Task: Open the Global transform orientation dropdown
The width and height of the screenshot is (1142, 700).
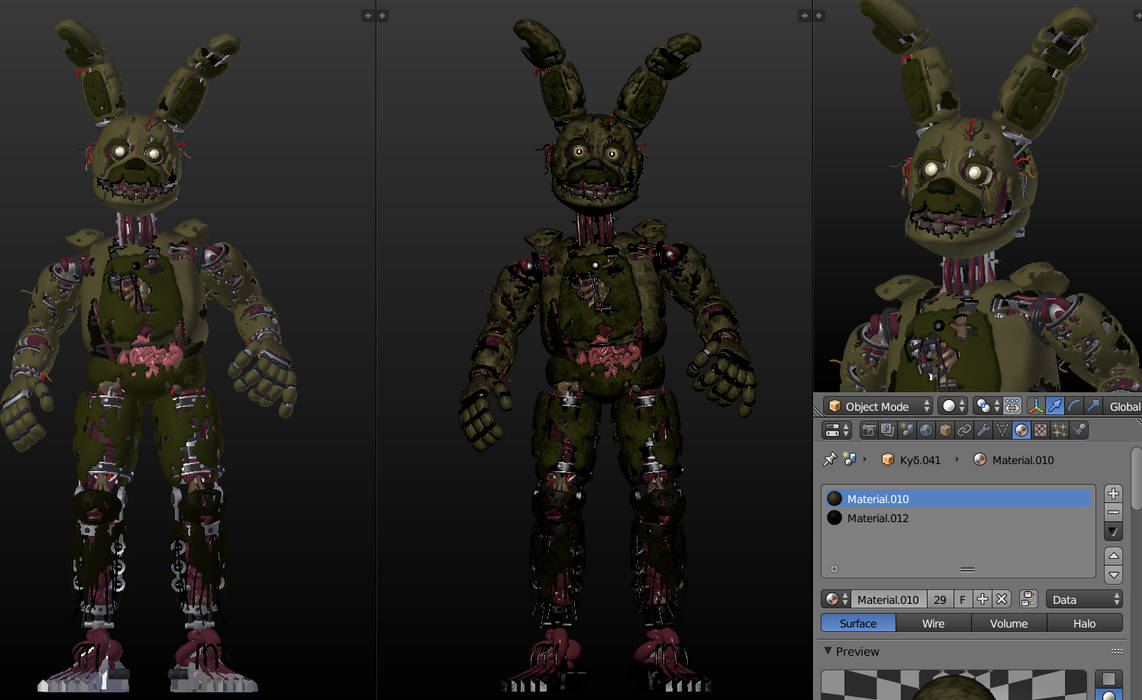Action: point(1124,406)
